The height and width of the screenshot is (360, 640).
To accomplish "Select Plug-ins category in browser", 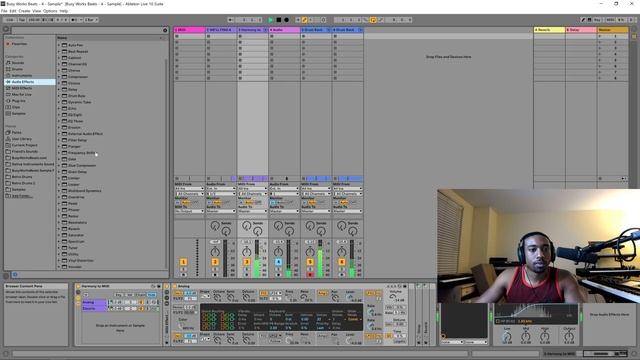I will (x=18, y=101).
